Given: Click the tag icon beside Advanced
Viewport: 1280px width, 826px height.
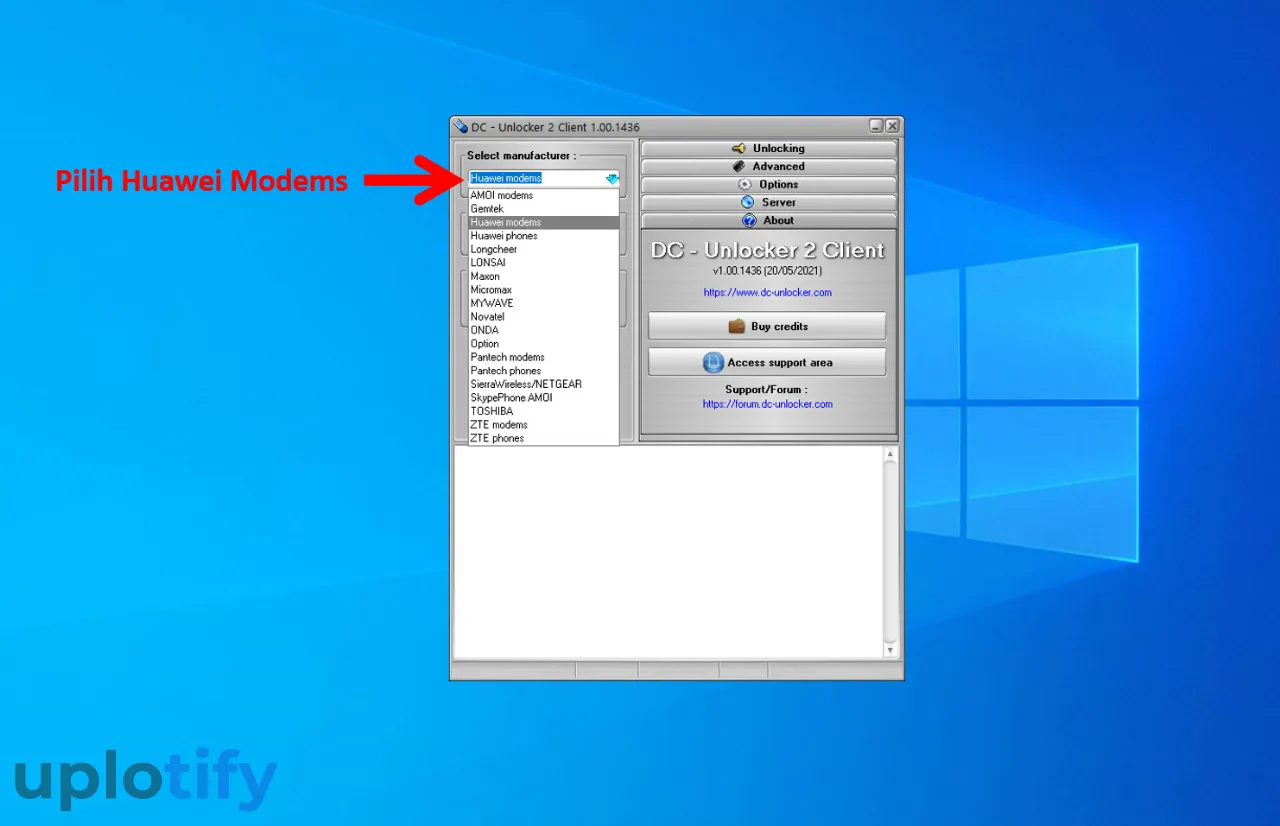Looking at the screenshot, I should 739,167.
